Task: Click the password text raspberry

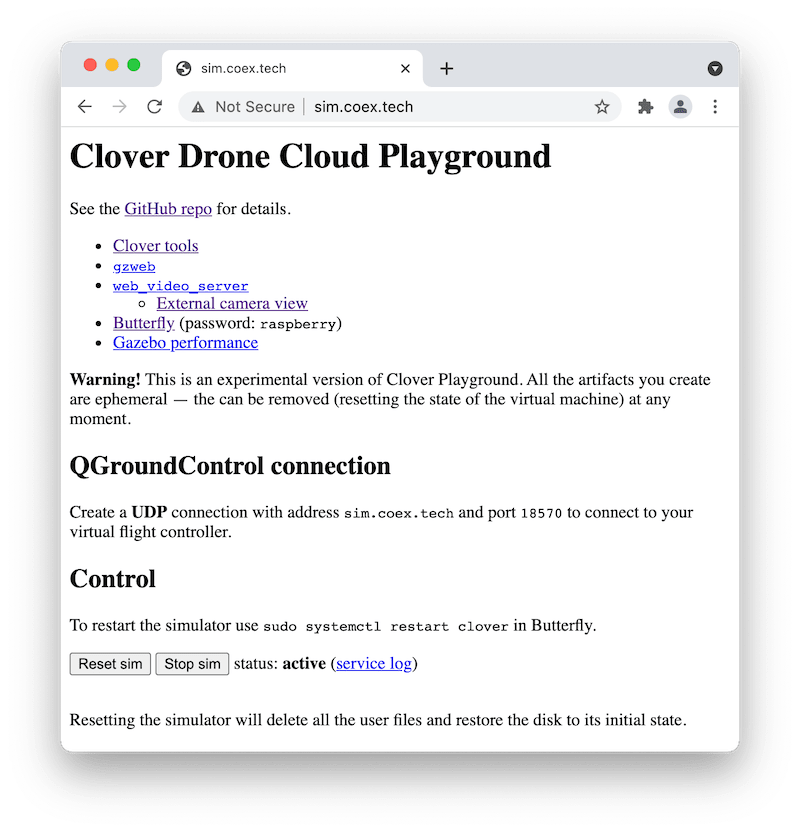Action: [298, 324]
